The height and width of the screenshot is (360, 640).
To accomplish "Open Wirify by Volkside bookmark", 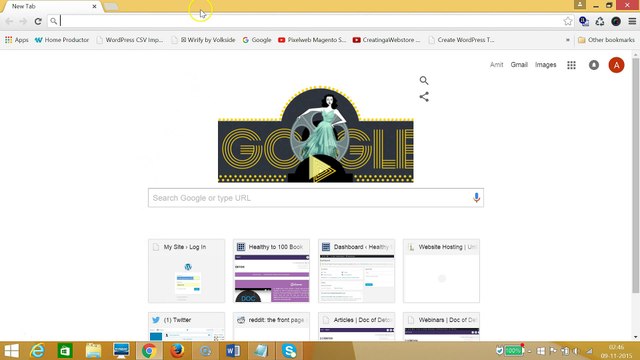I will coord(203,40).
